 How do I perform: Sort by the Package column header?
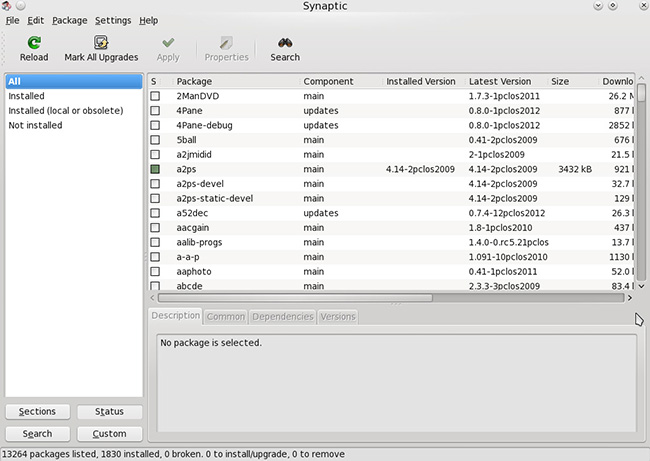coord(236,81)
